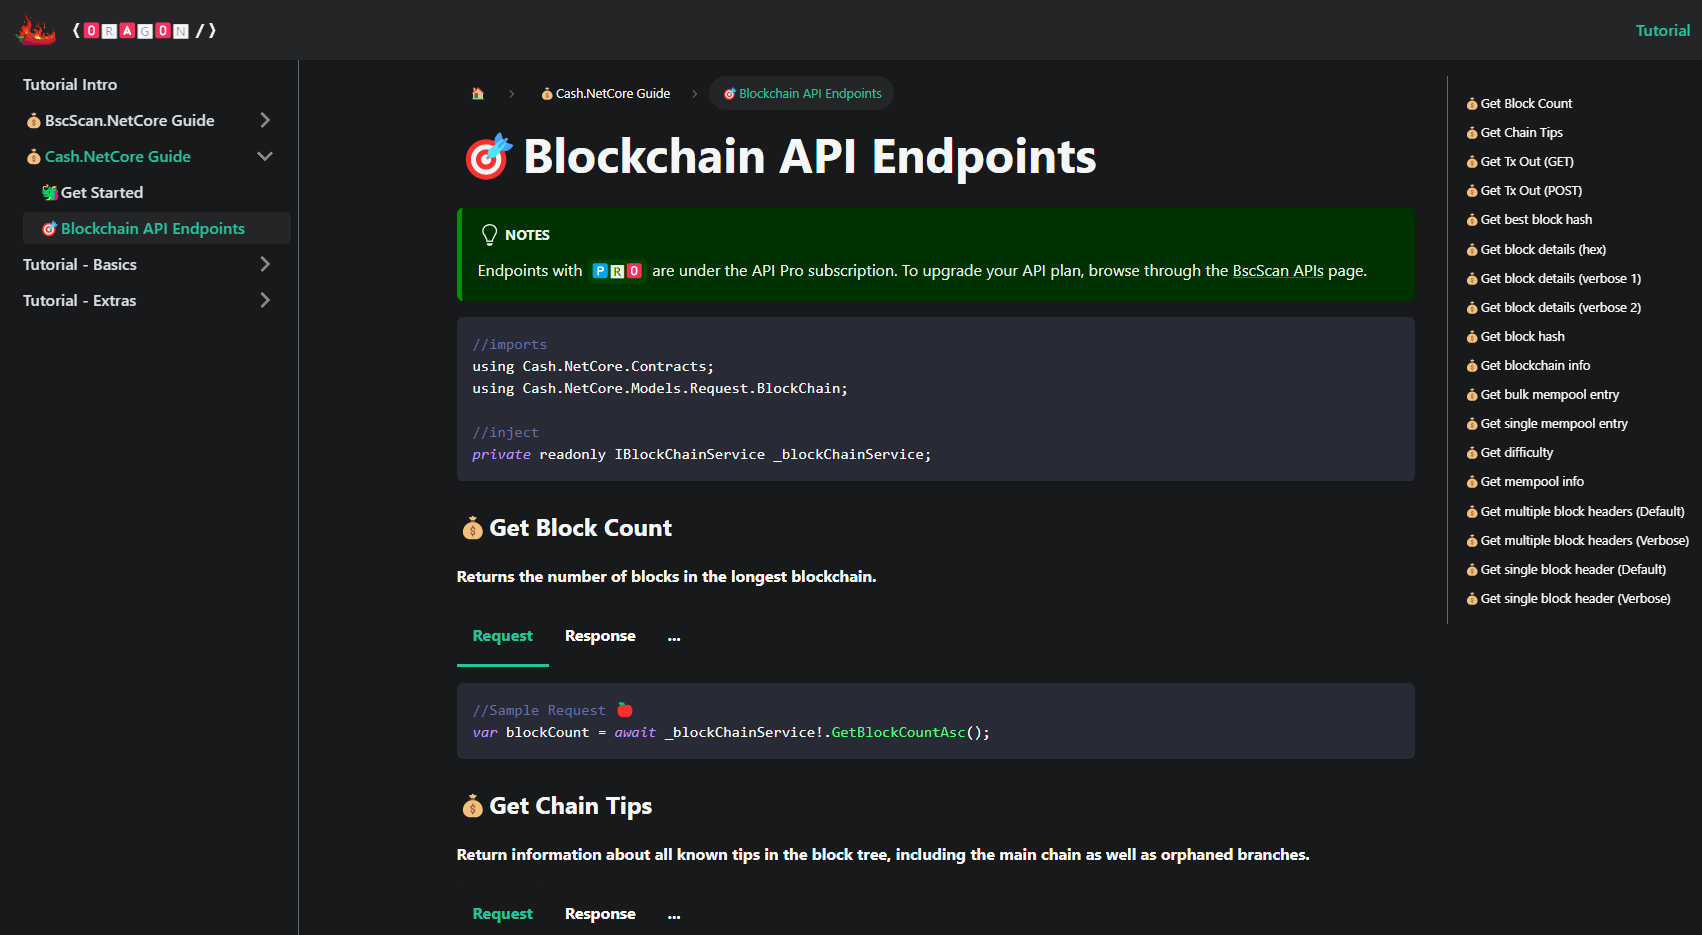Jump to Get Tx Out (POST) section
1702x935 pixels.
[1524, 191]
